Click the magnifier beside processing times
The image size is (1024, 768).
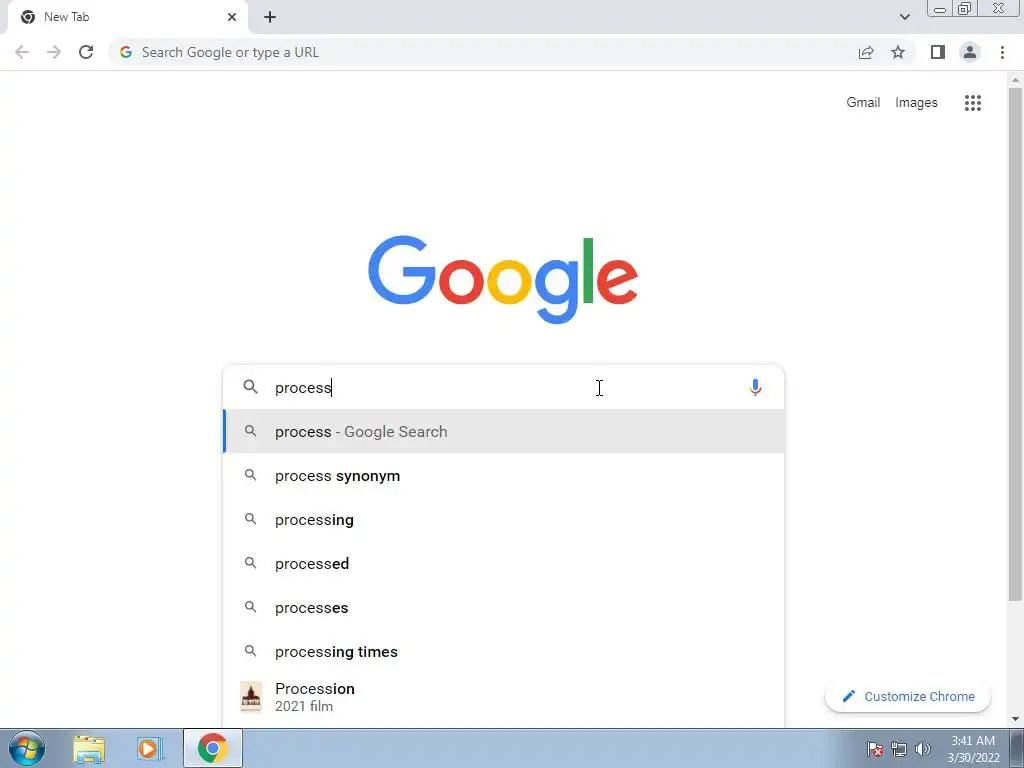250,651
